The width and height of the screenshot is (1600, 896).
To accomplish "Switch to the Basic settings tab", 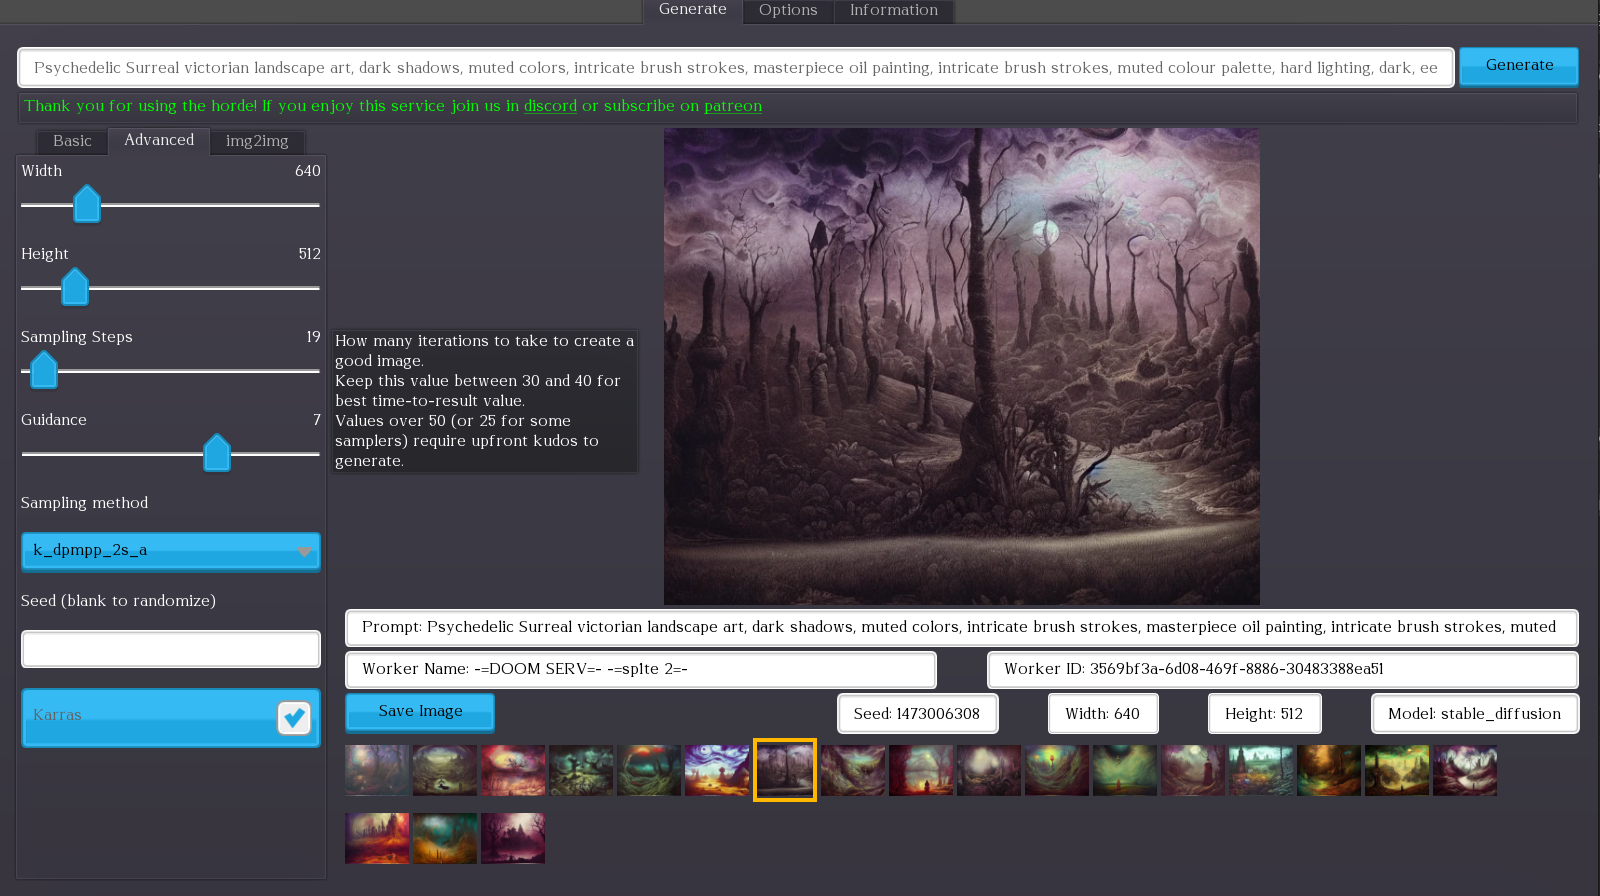I will [72, 141].
